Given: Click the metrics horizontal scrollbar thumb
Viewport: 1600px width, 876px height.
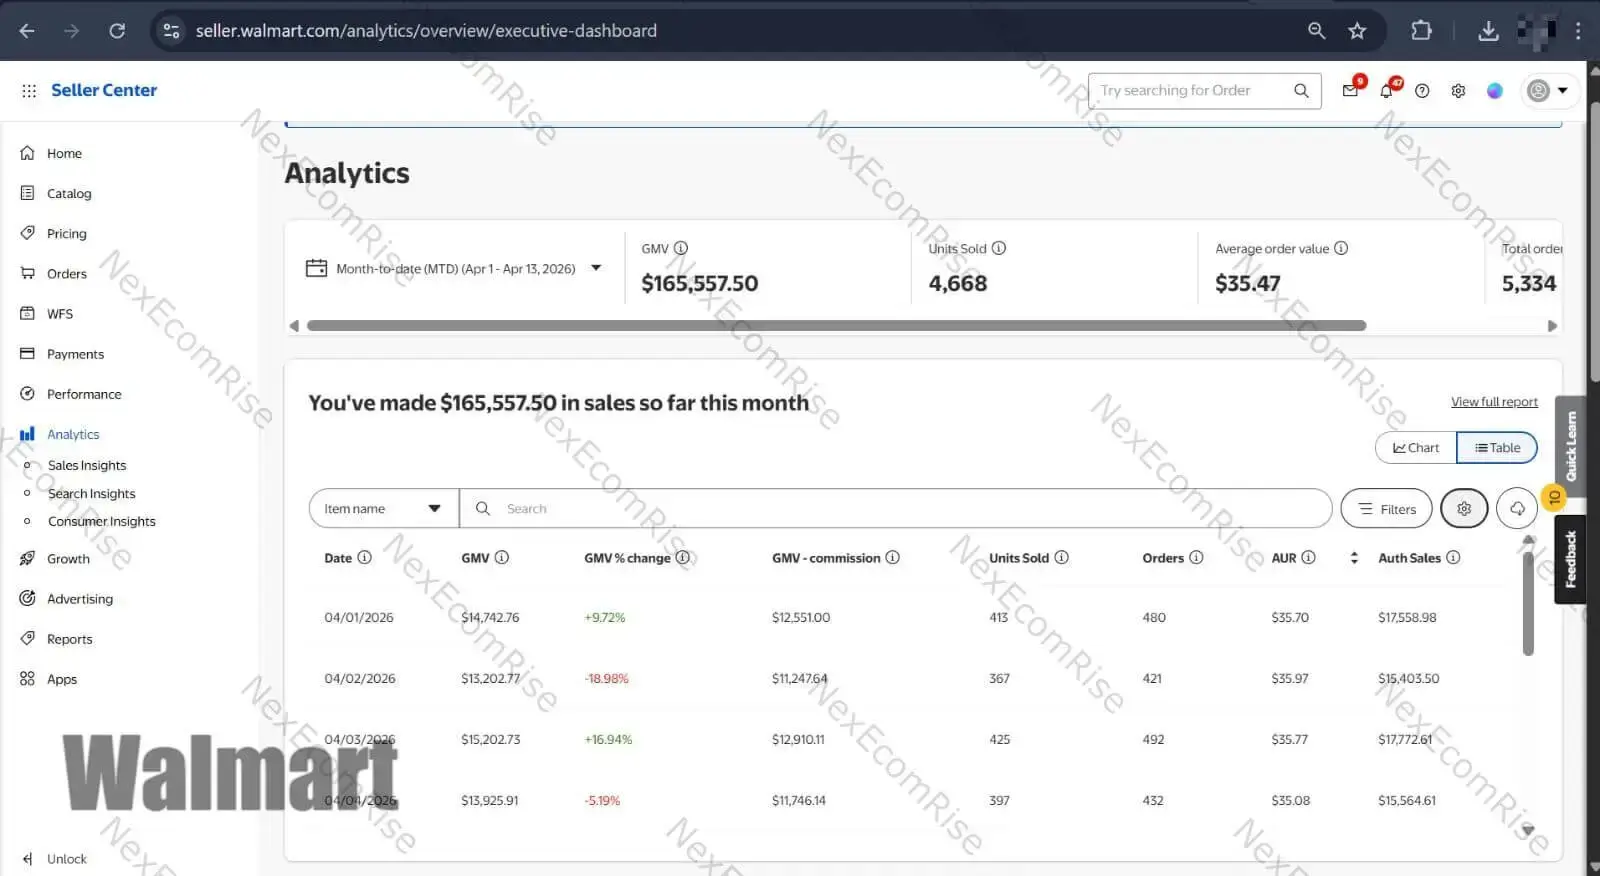Looking at the screenshot, I should pyautogui.click(x=836, y=326).
